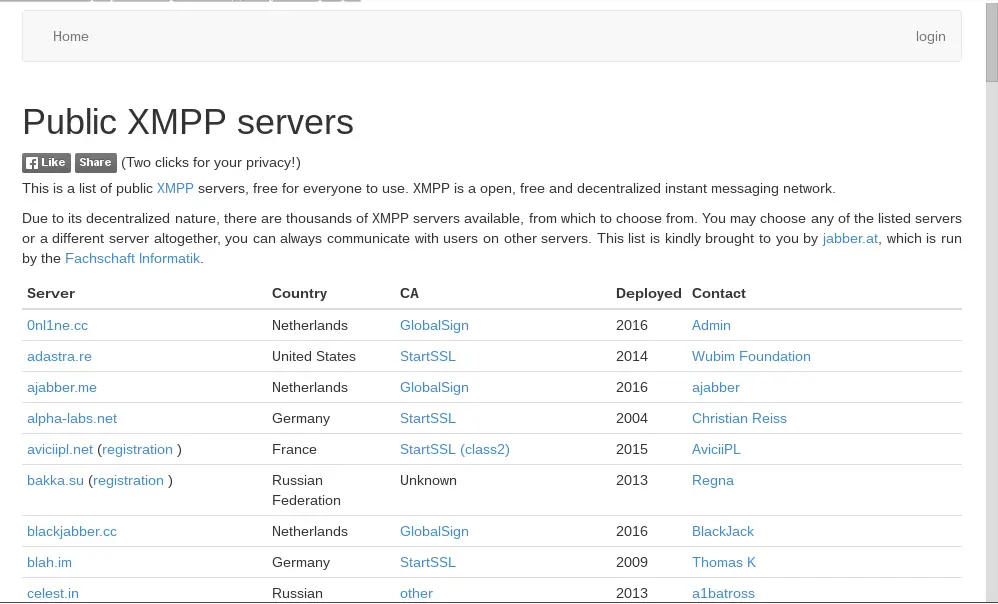
Task: Open the Thomas K contact link
Action: 724,563
